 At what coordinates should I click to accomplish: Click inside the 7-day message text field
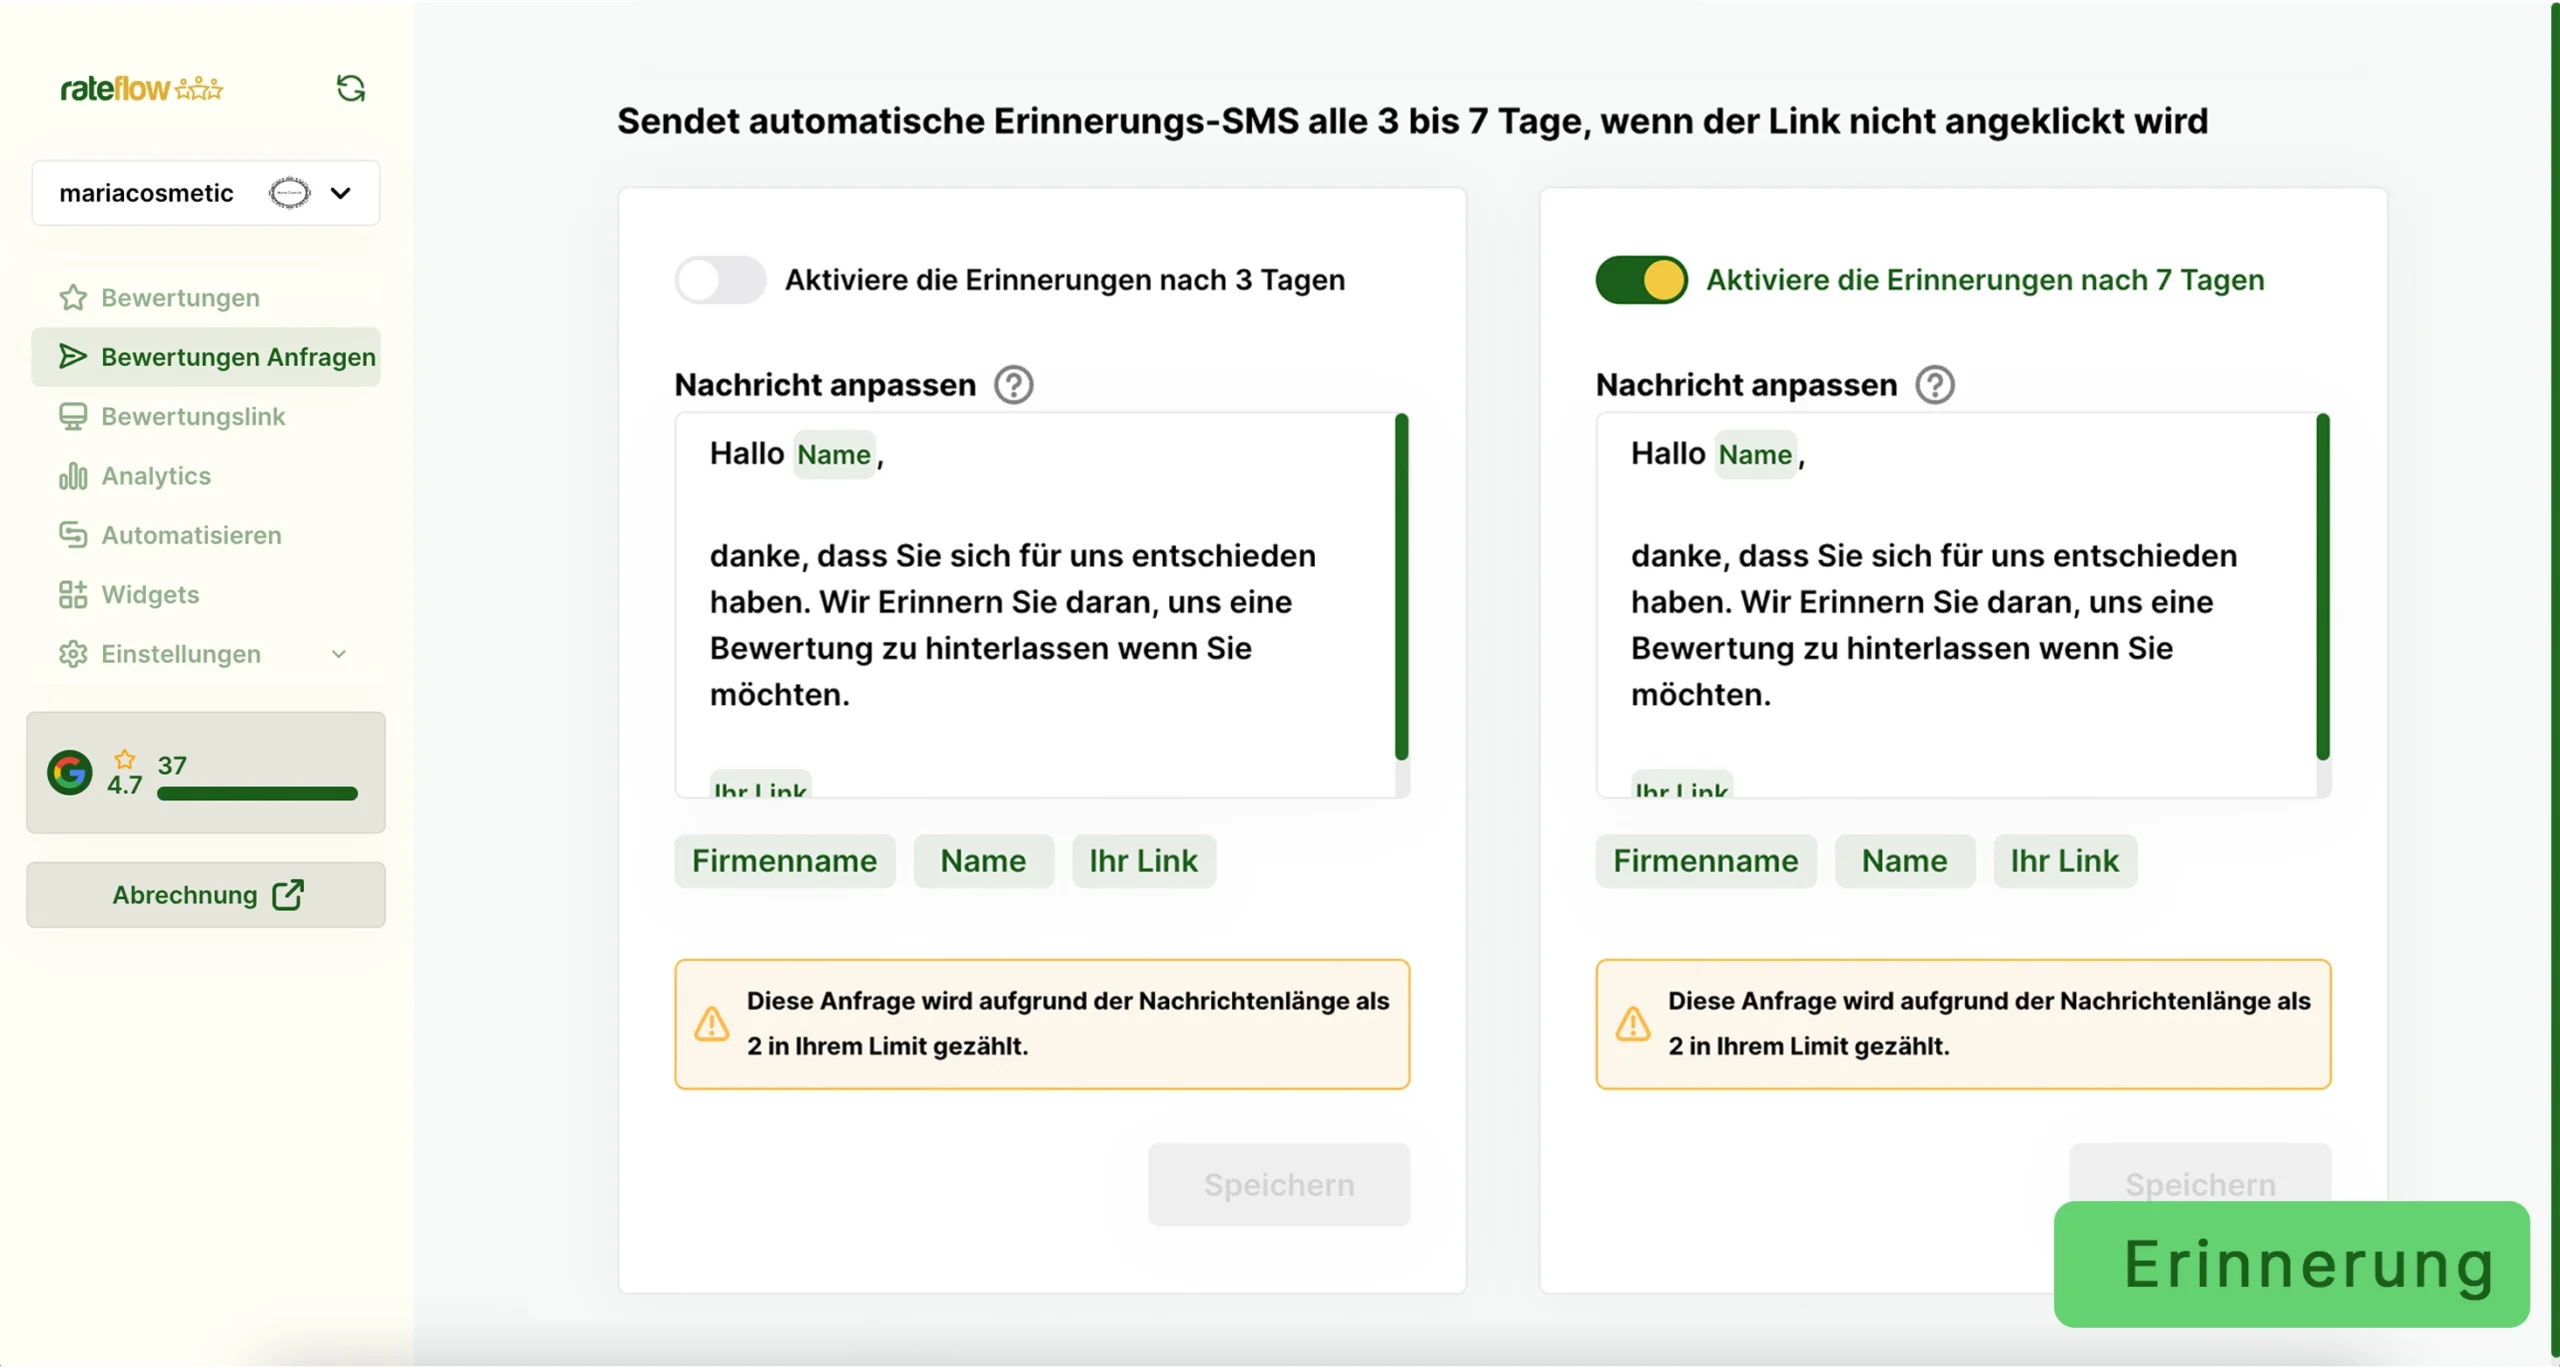tap(1950, 620)
